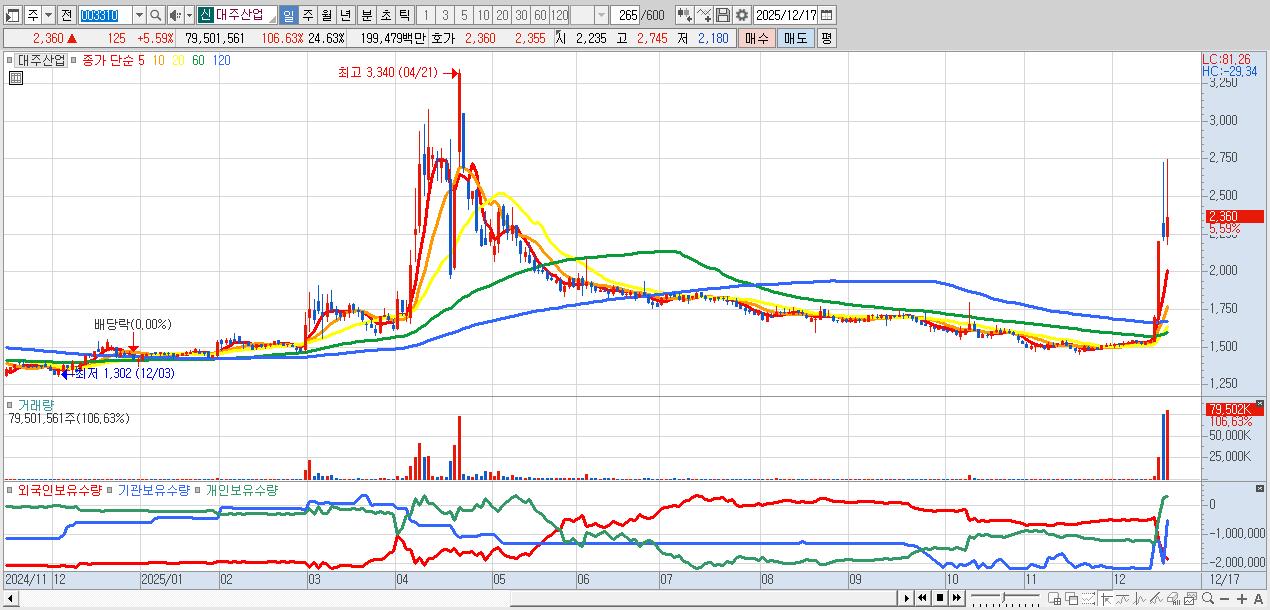Image resolution: width=1270 pixels, height=610 pixels.
Task: Click the bottom zoom slider handle
Action: [1003, 597]
